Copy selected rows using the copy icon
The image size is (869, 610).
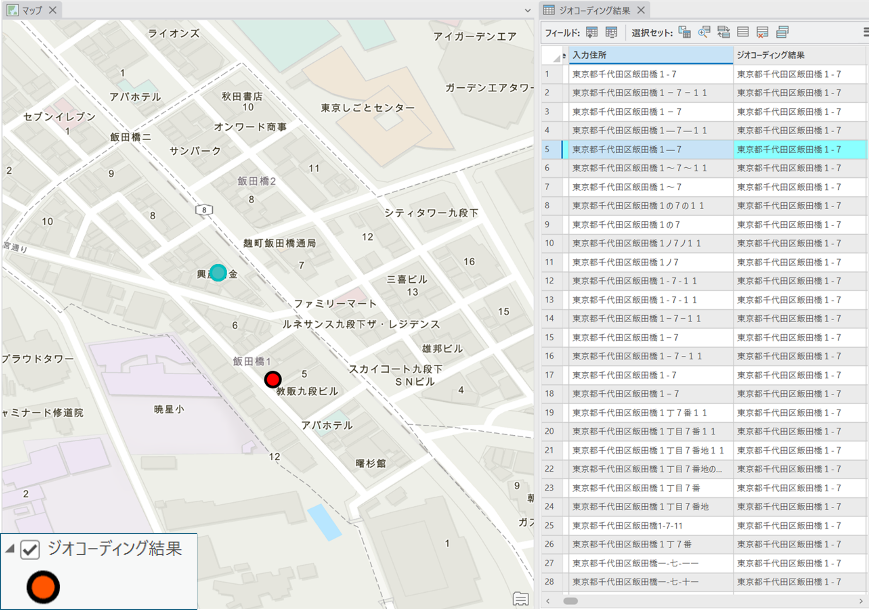coord(782,33)
